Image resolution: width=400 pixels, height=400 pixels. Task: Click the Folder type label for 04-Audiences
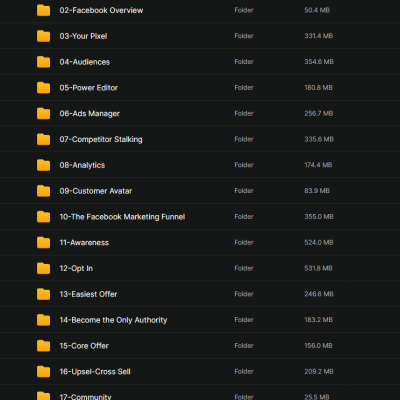pyautogui.click(x=244, y=62)
